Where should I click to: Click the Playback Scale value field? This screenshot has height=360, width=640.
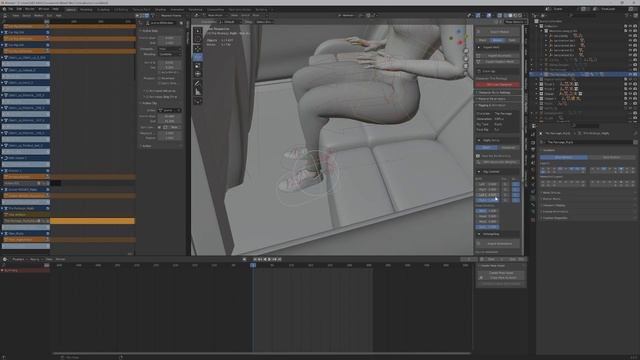pyautogui.click(x=170, y=133)
